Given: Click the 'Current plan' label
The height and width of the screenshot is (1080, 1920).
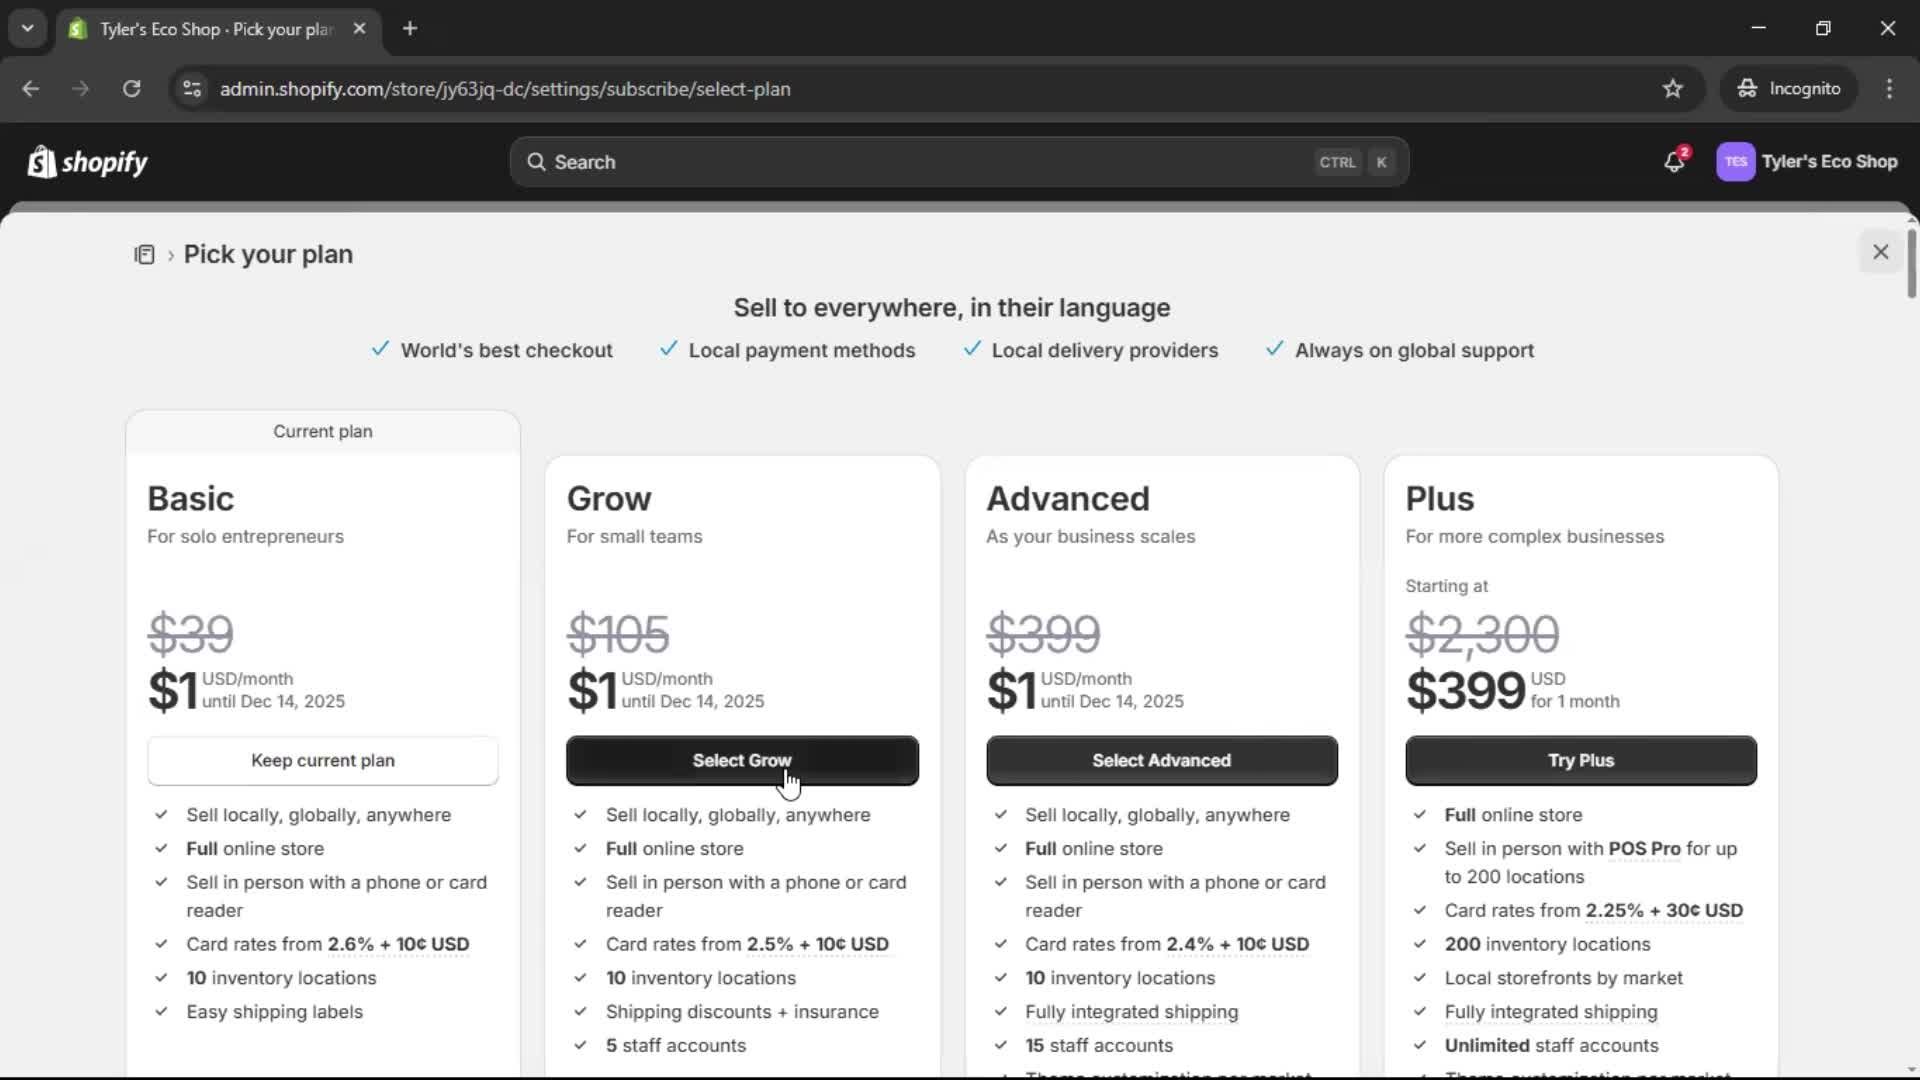Looking at the screenshot, I should point(322,432).
